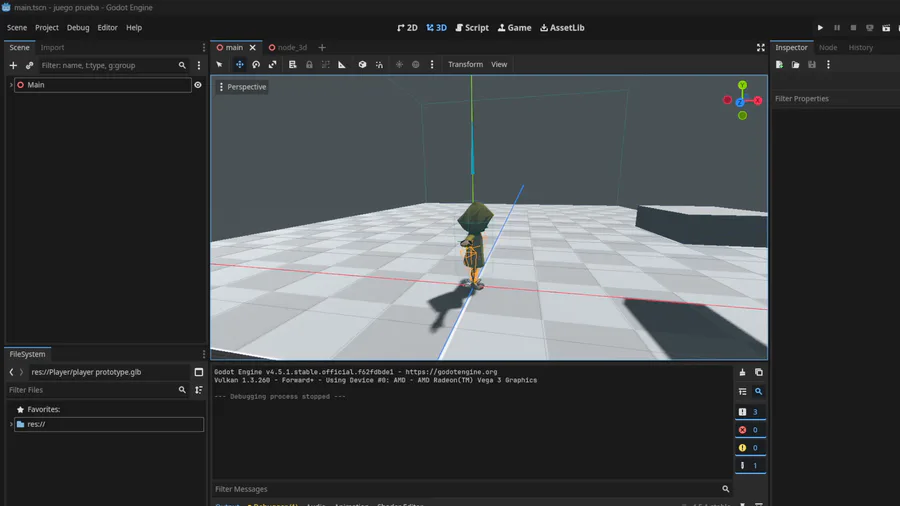Go to previous FileSystem folder
900x506 pixels.
pos(11,372)
